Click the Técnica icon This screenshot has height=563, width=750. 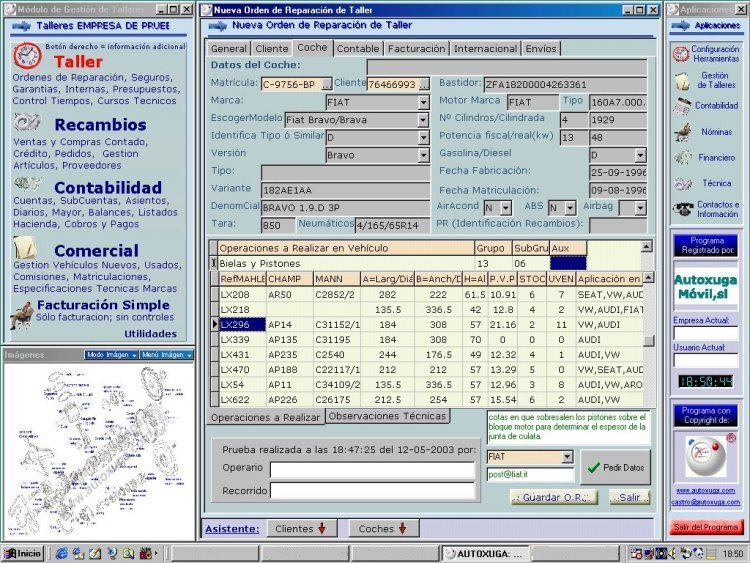pos(683,183)
